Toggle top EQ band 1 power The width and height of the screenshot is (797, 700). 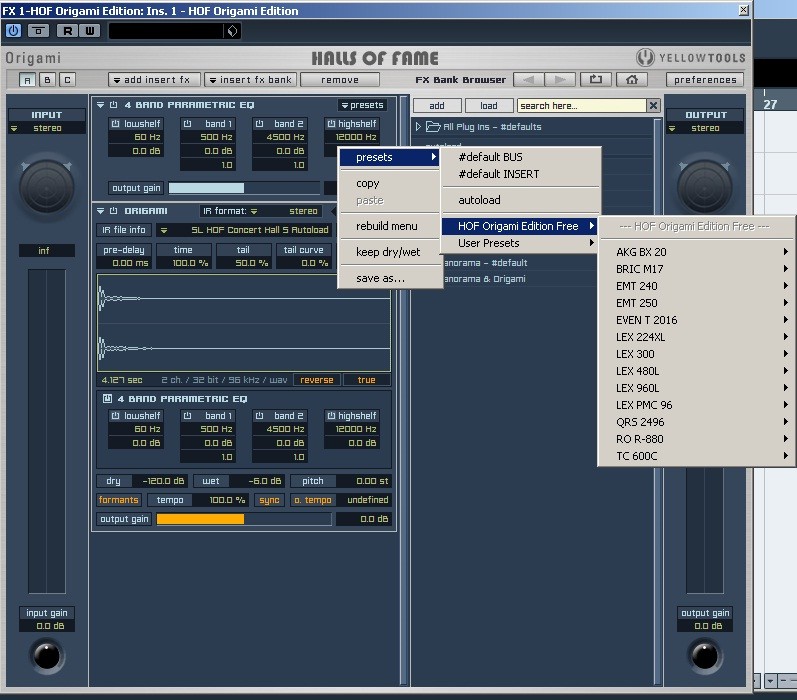click(x=188, y=124)
